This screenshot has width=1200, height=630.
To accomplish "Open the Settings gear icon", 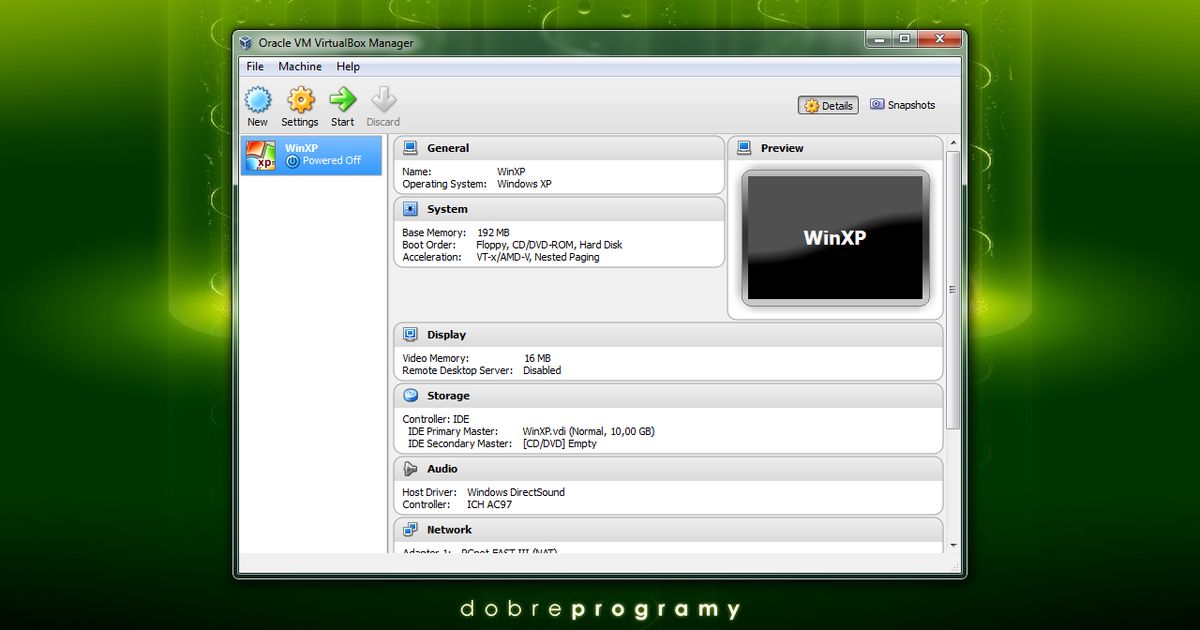I will (300, 100).
